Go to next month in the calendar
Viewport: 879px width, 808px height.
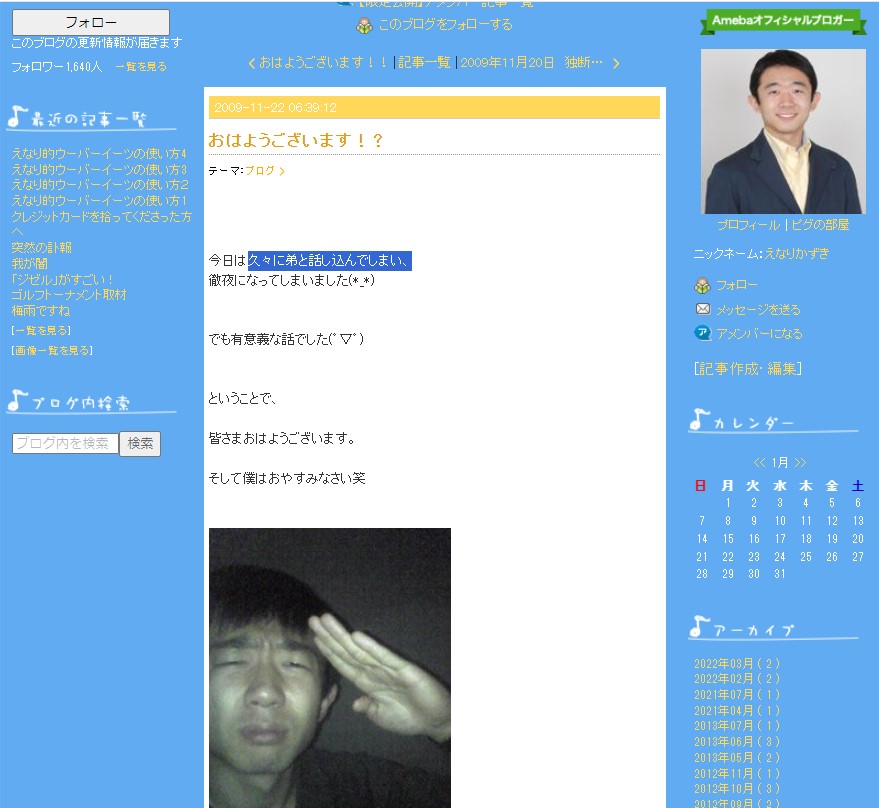click(801, 463)
